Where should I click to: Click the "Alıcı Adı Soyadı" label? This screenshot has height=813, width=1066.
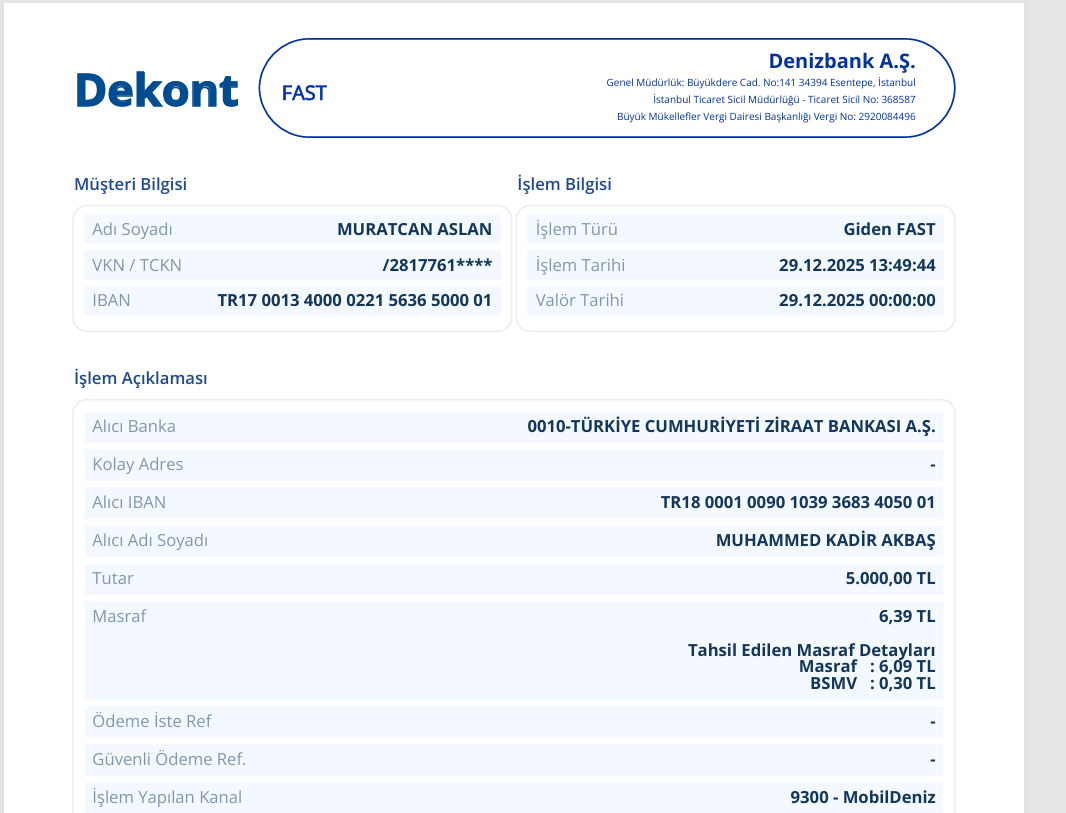click(x=150, y=540)
